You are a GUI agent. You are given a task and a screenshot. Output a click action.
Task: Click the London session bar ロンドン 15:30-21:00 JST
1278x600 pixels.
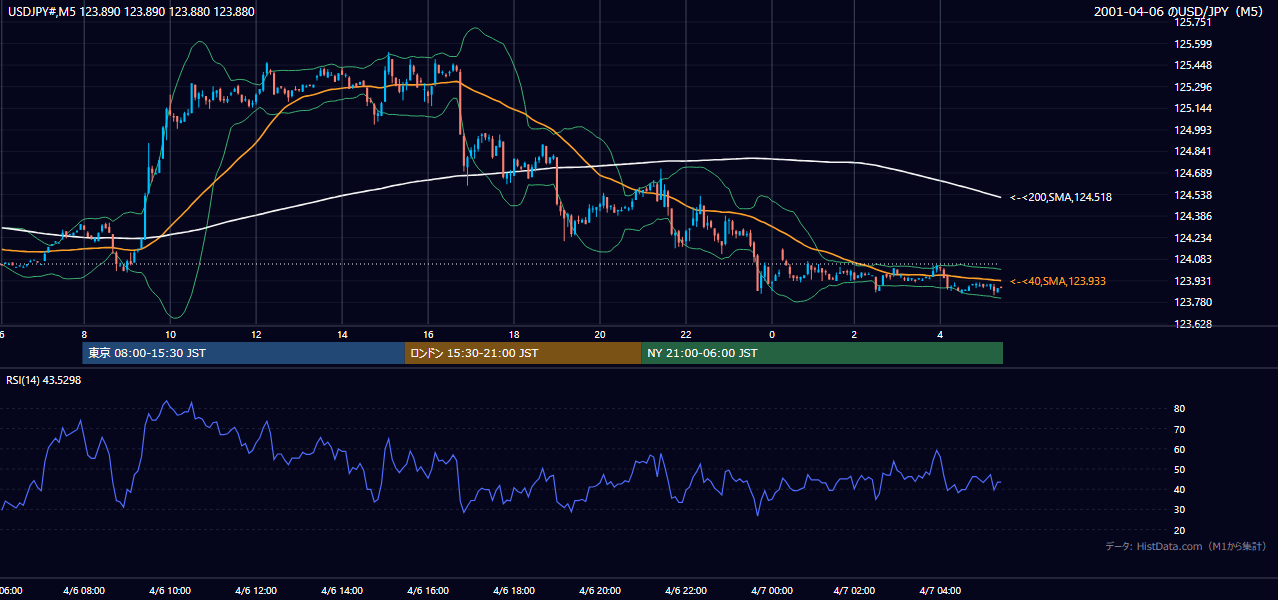point(523,353)
